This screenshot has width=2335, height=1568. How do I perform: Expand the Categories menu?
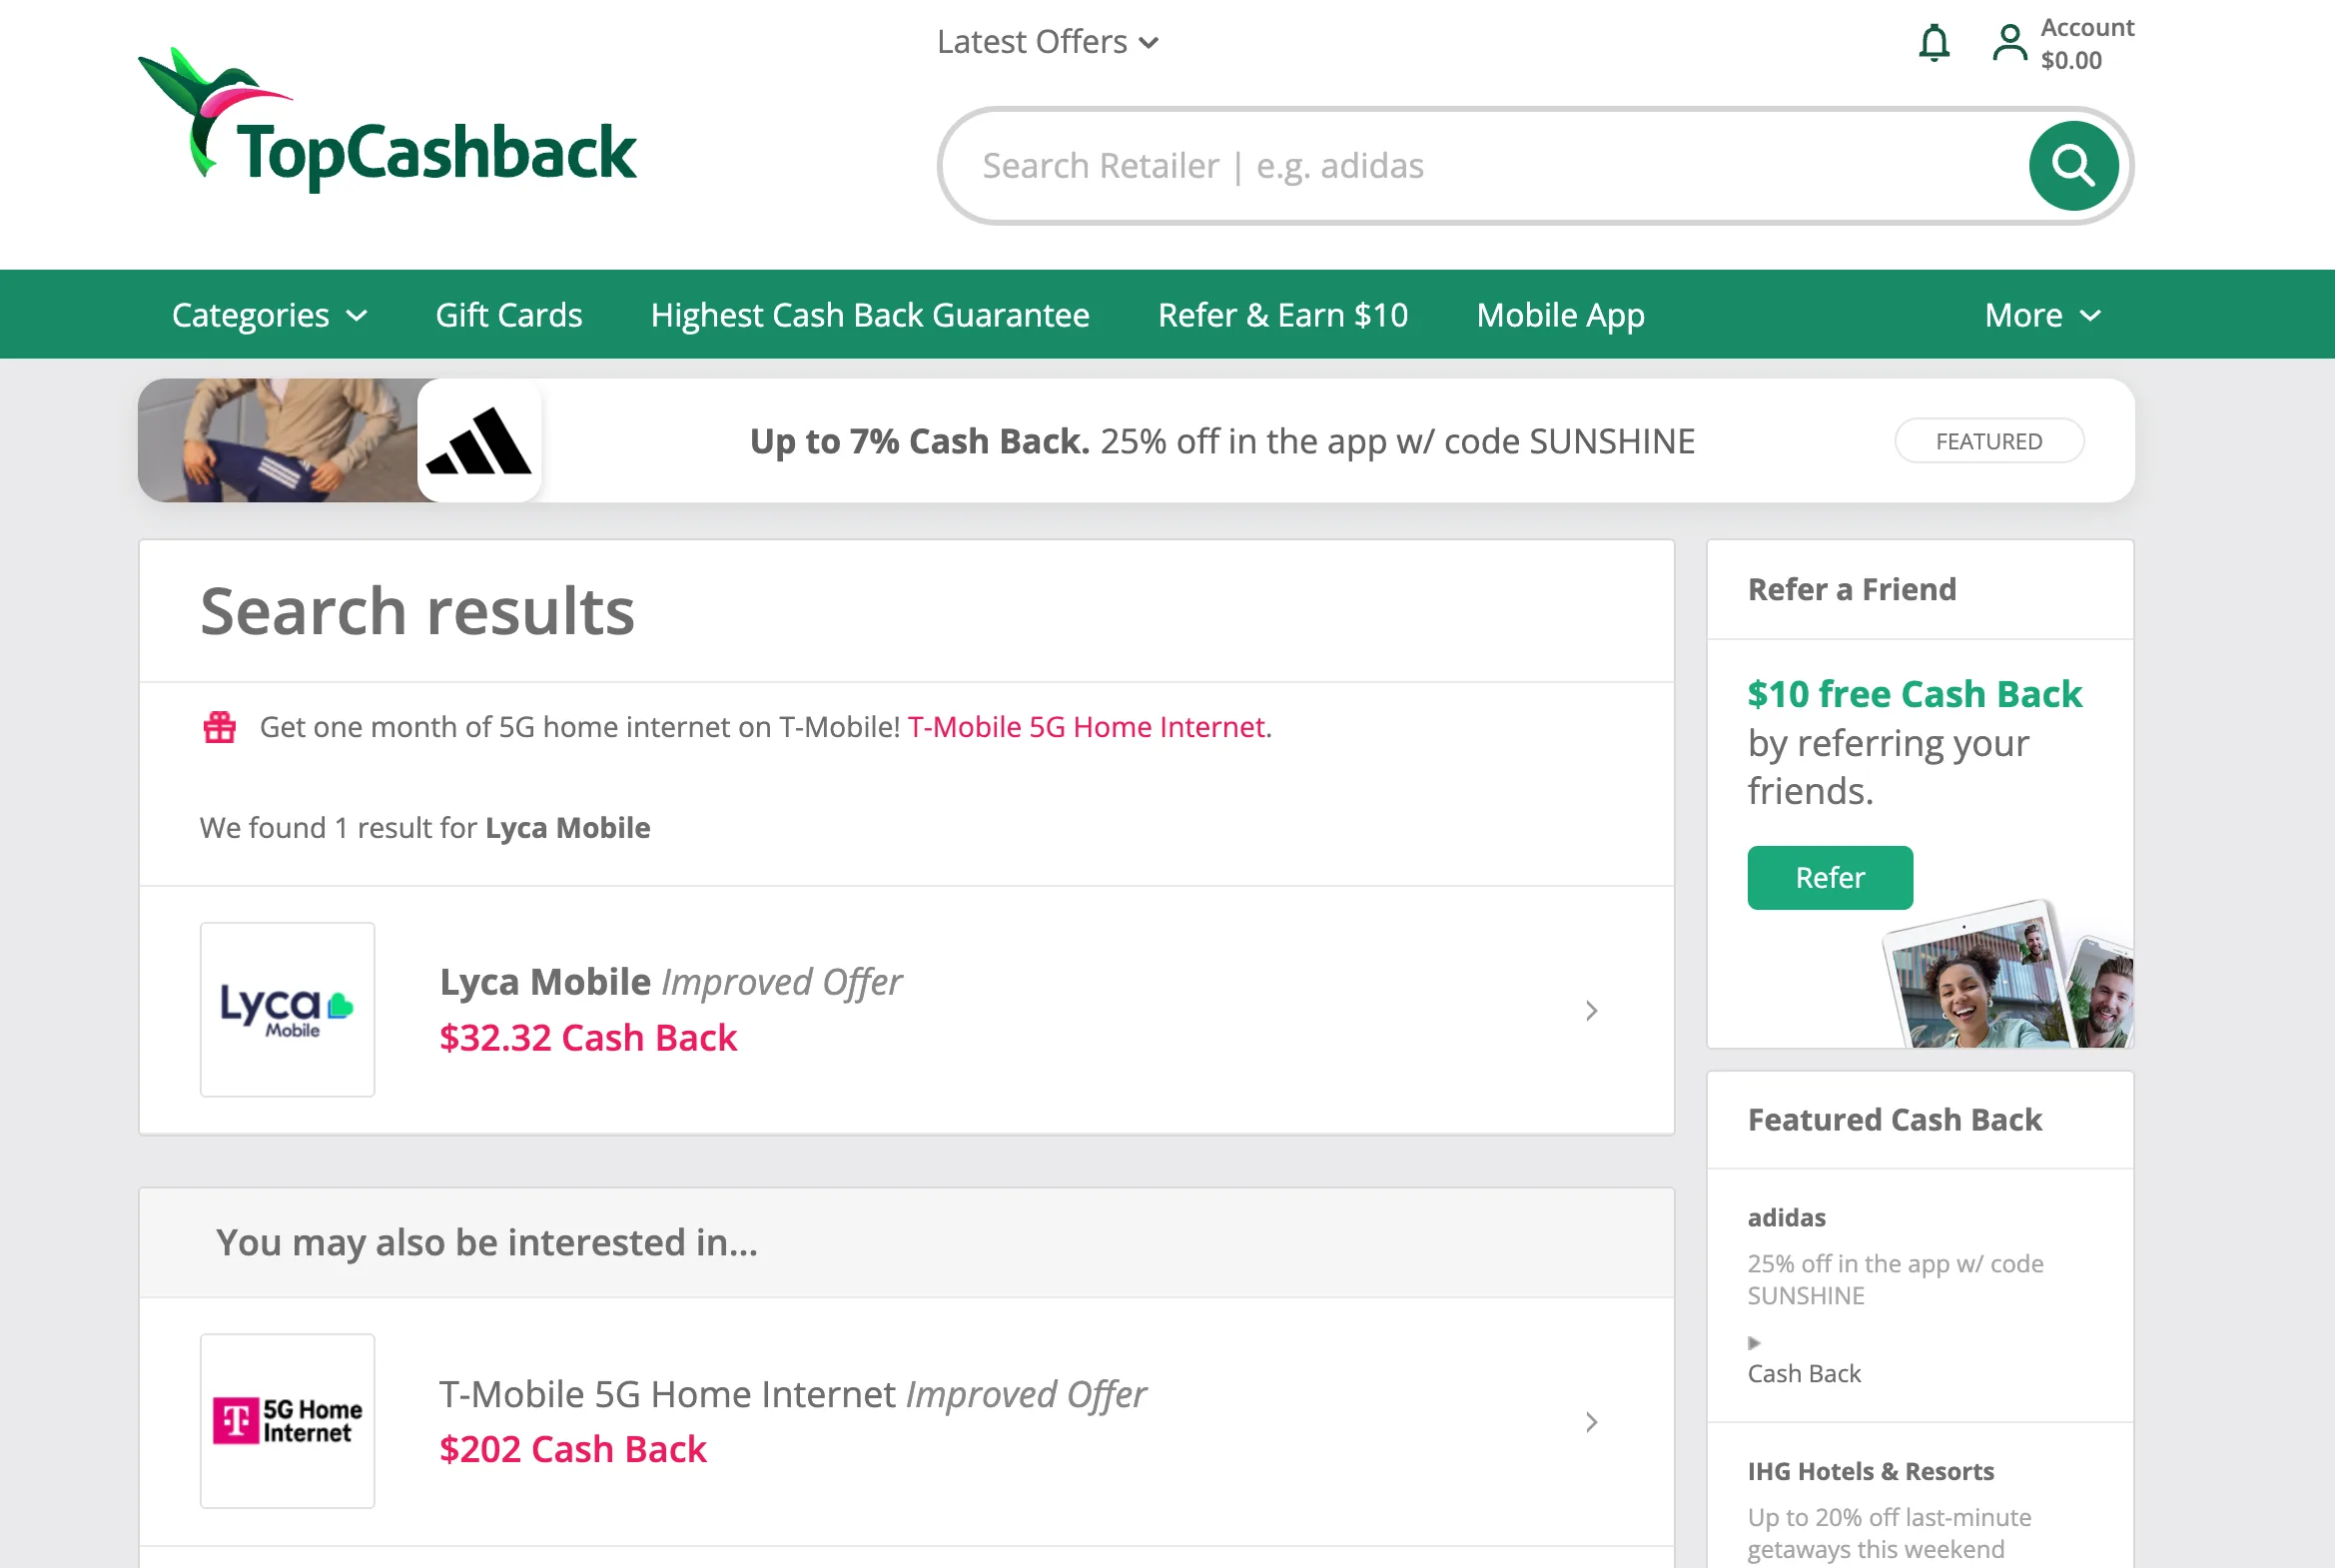coord(270,315)
